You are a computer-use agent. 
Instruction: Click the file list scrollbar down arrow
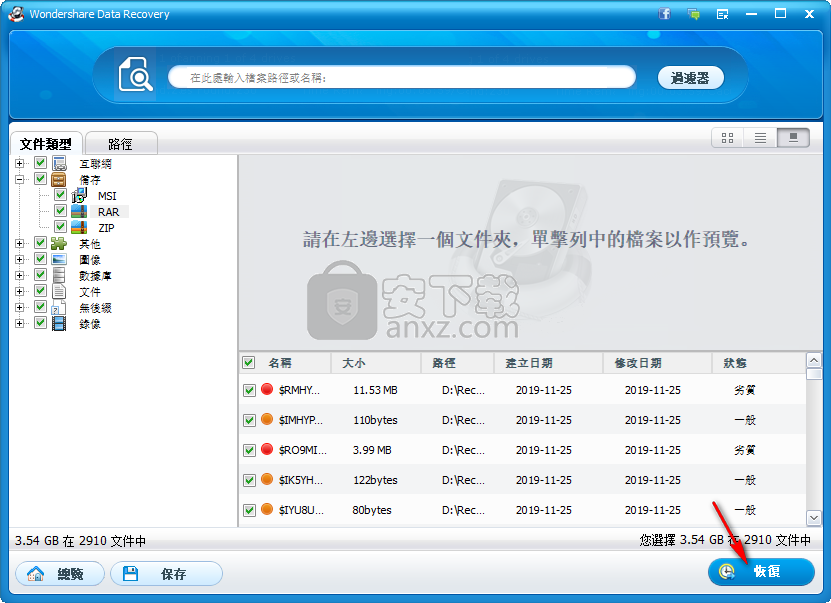[x=814, y=517]
